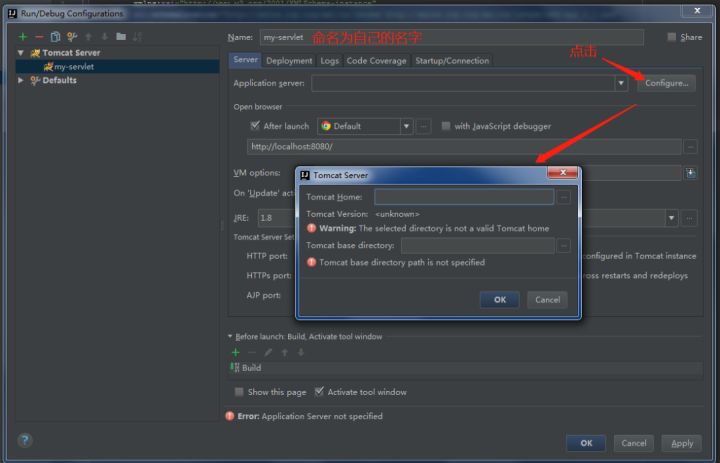Click browse button next to JRE field
This screenshot has width=720, height=463.
pyautogui.click(x=689, y=218)
